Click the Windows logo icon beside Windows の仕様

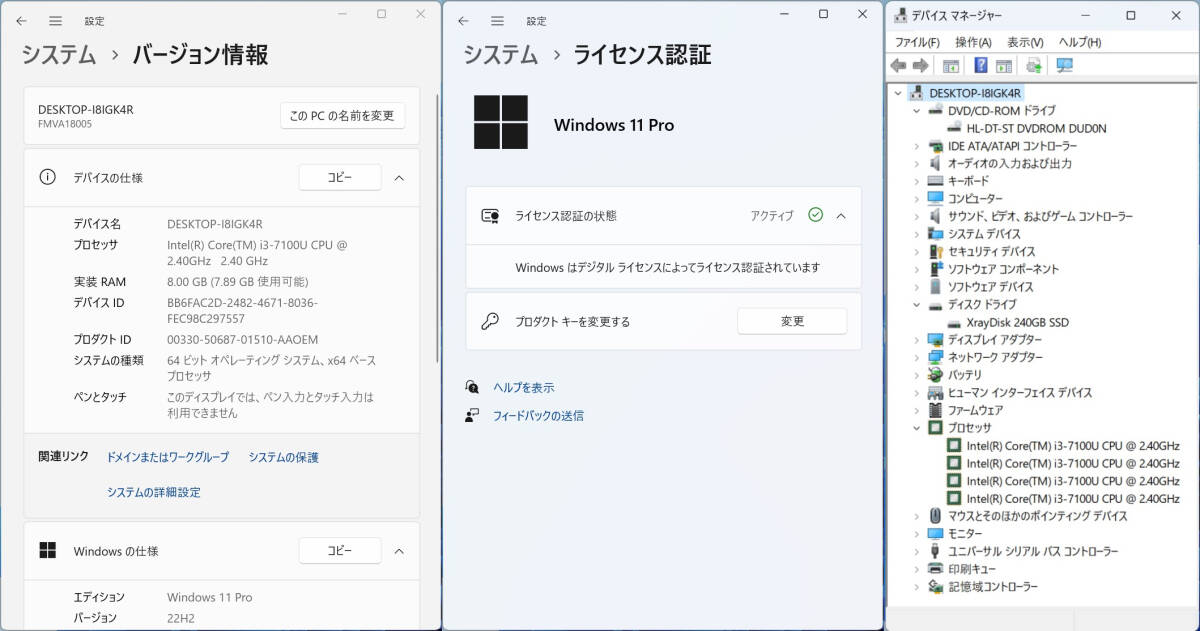point(47,550)
